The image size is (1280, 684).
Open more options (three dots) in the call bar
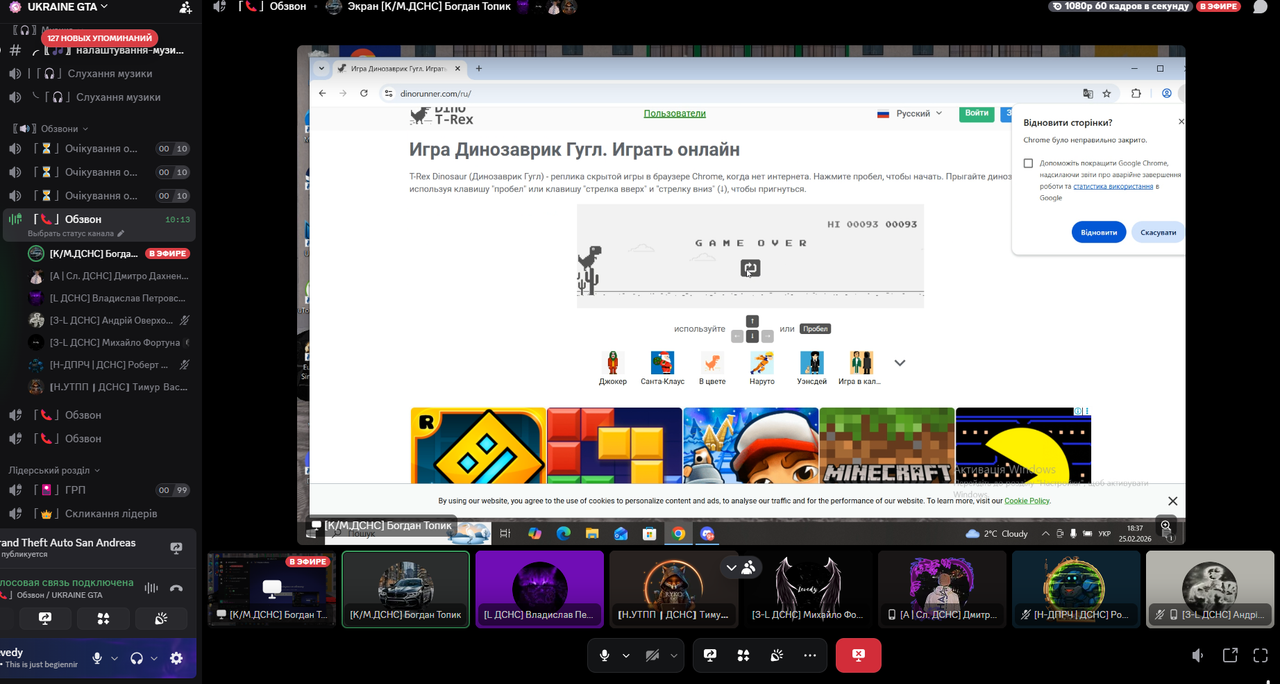pyautogui.click(x=809, y=655)
